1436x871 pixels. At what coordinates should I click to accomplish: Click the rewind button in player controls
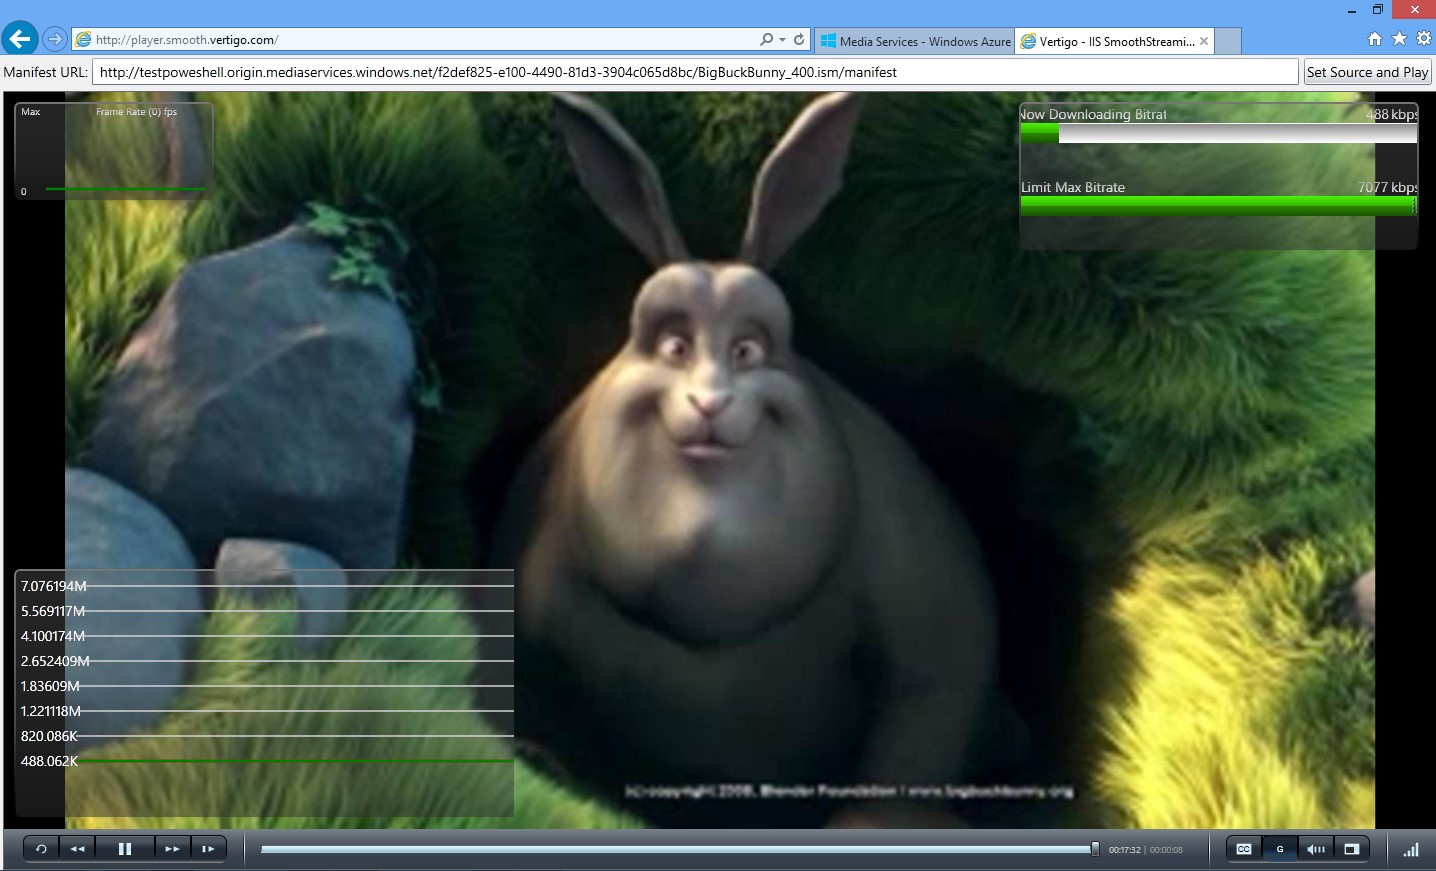pyautogui.click(x=78, y=849)
